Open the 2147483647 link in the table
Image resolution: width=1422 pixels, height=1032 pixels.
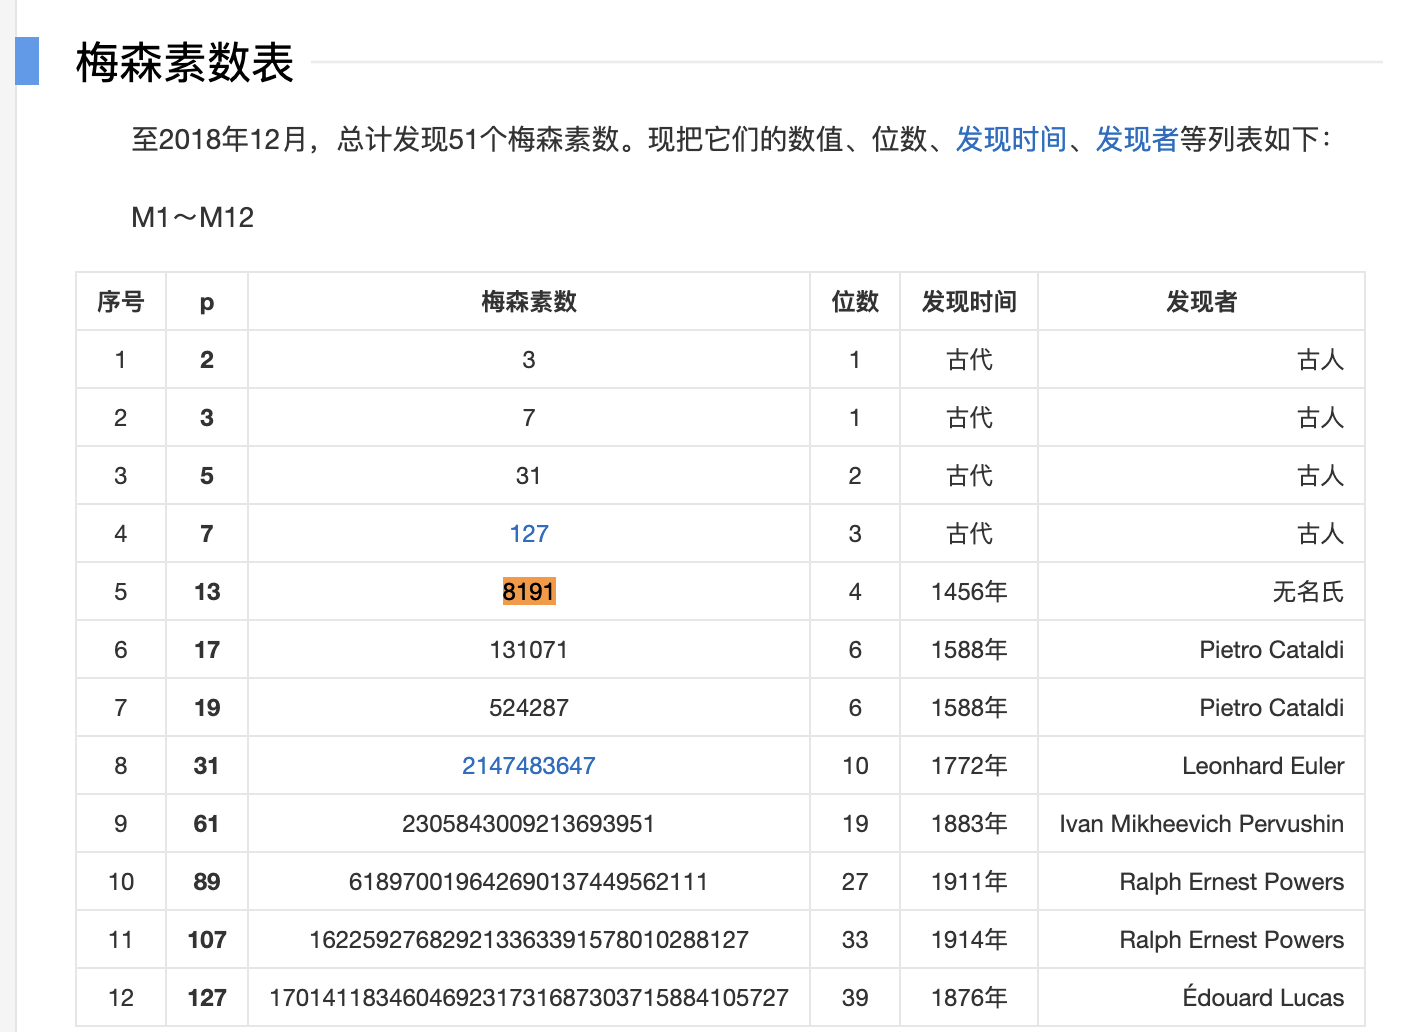528,766
